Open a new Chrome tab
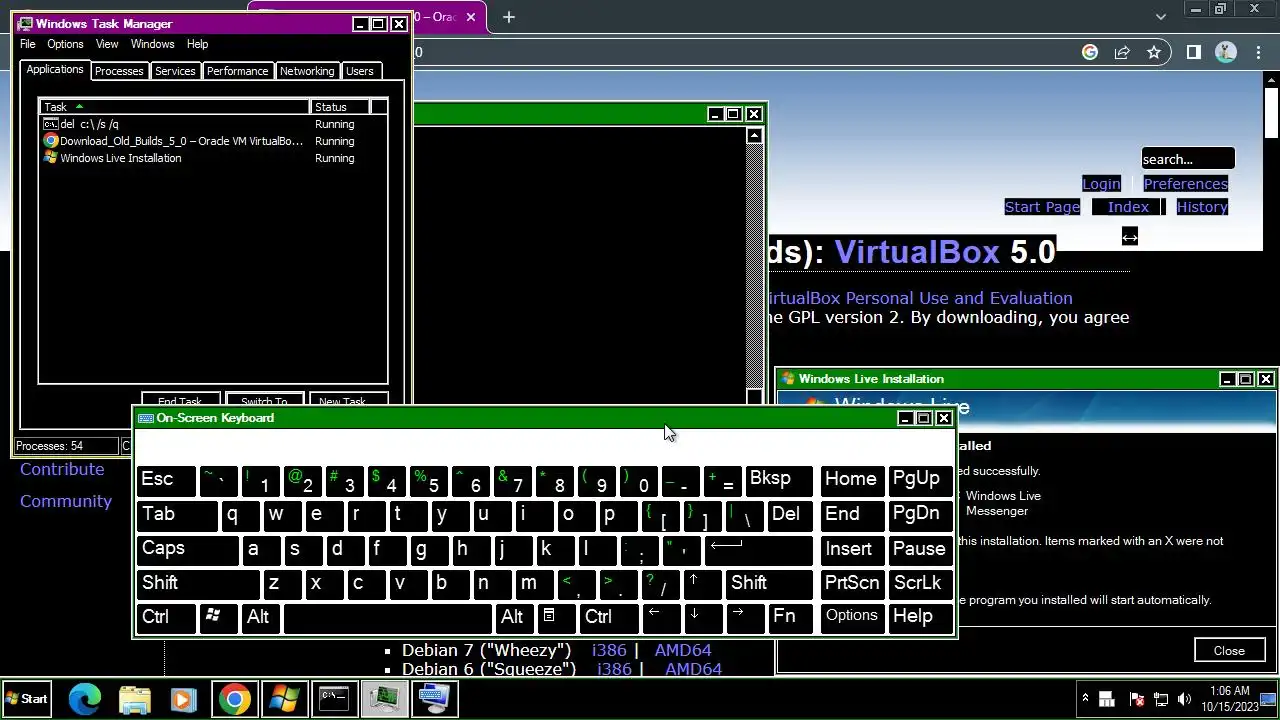The height and width of the screenshot is (720, 1280). (x=509, y=16)
